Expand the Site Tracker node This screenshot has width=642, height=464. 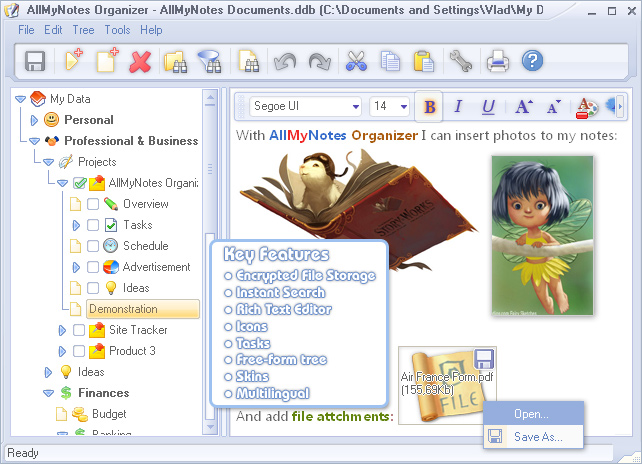pos(62,330)
